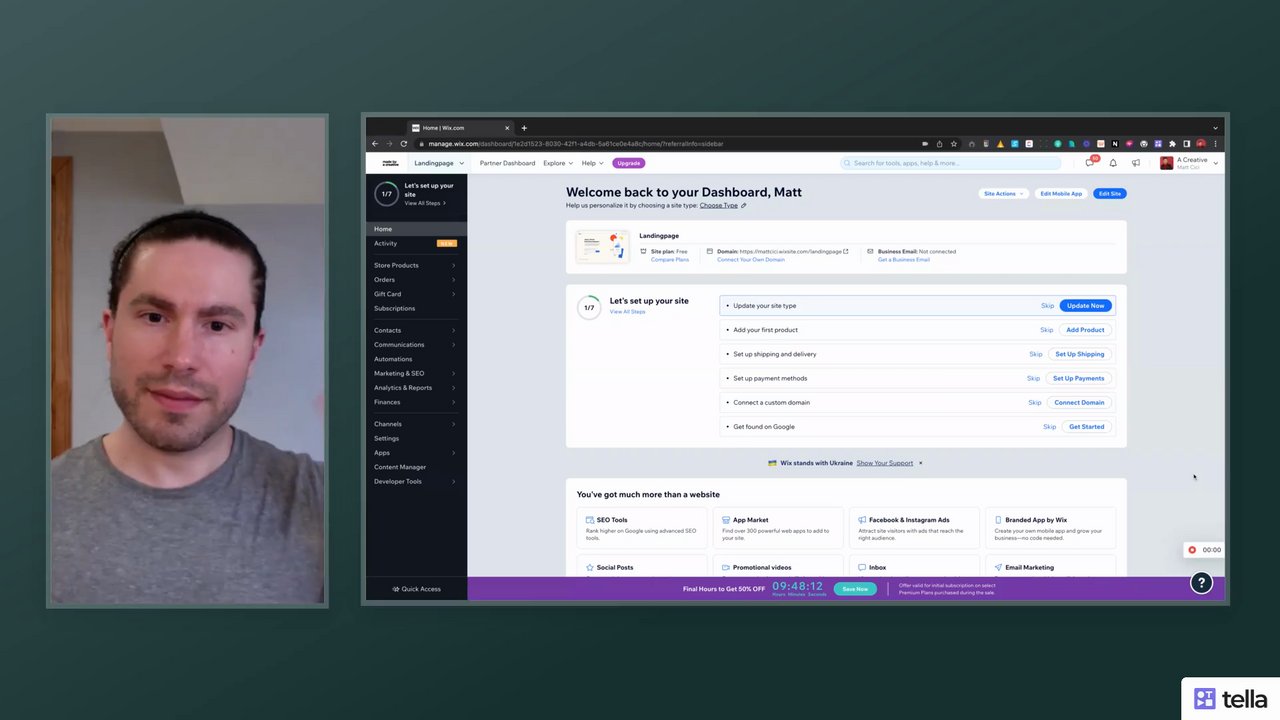Image resolution: width=1280 pixels, height=720 pixels.
Task: Open Partner Dashboard in top bar
Action: (507, 163)
